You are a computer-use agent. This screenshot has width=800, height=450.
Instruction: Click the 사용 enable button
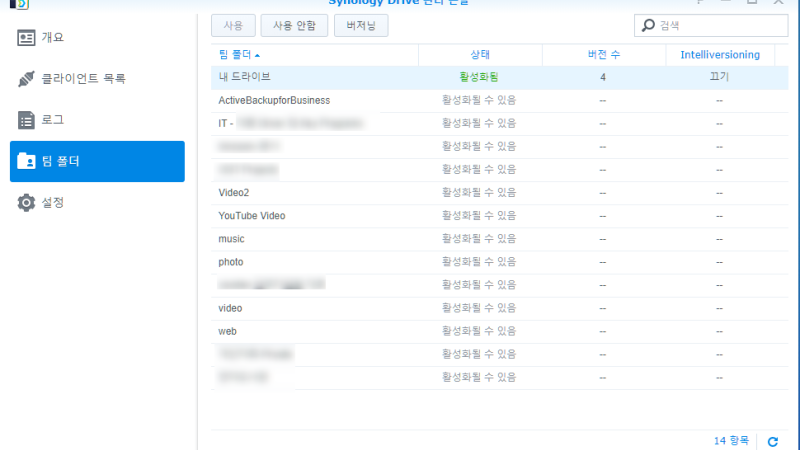233,26
